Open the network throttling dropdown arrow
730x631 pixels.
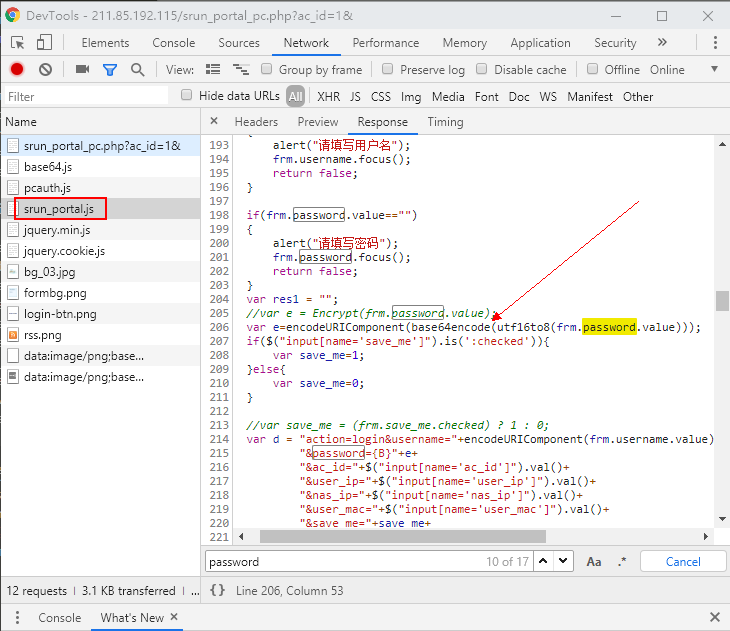pyautogui.click(x=714, y=69)
